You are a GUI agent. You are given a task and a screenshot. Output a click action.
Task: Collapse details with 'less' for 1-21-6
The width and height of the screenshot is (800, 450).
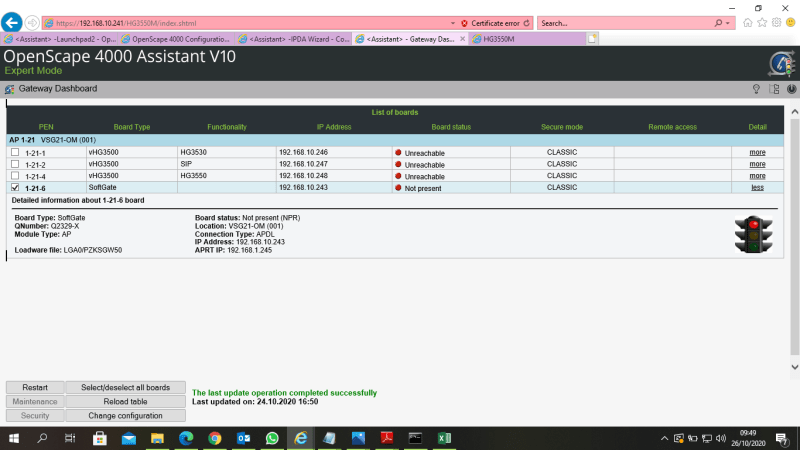pos(757,187)
